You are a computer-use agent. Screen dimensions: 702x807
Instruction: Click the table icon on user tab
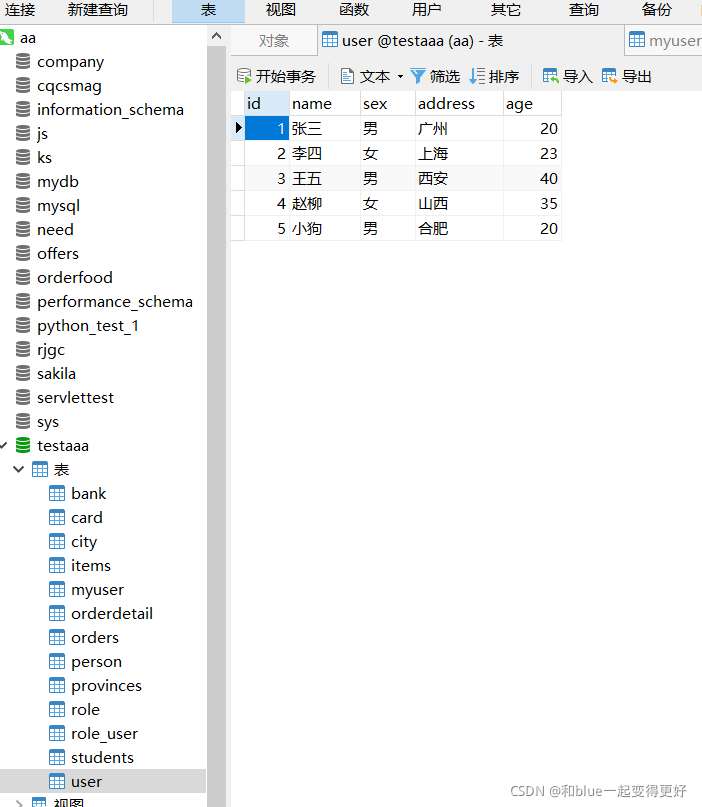point(330,40)
